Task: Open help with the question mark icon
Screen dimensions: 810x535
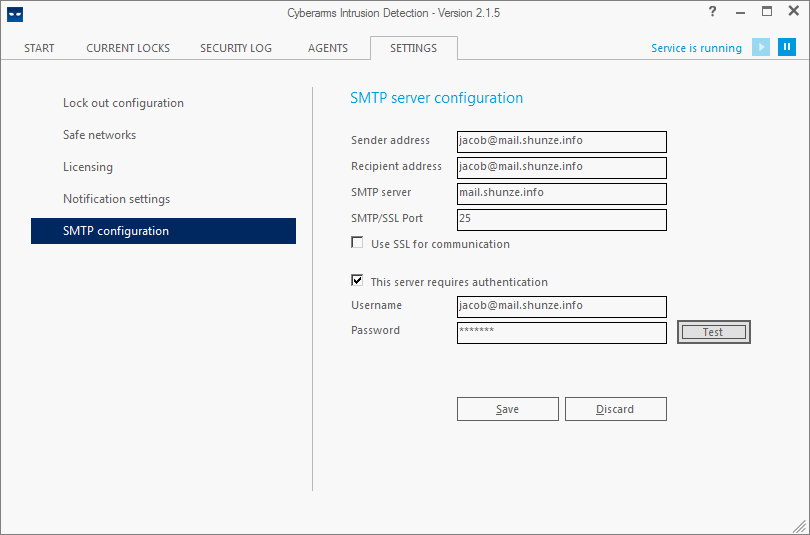Action: click(712, 11)
